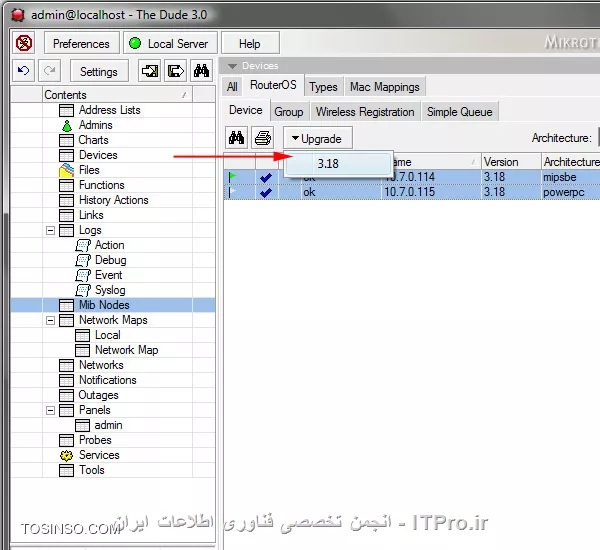Click the undo arrow icon
The height and width of the screenshot is (550, 600).
coord(23,71)
